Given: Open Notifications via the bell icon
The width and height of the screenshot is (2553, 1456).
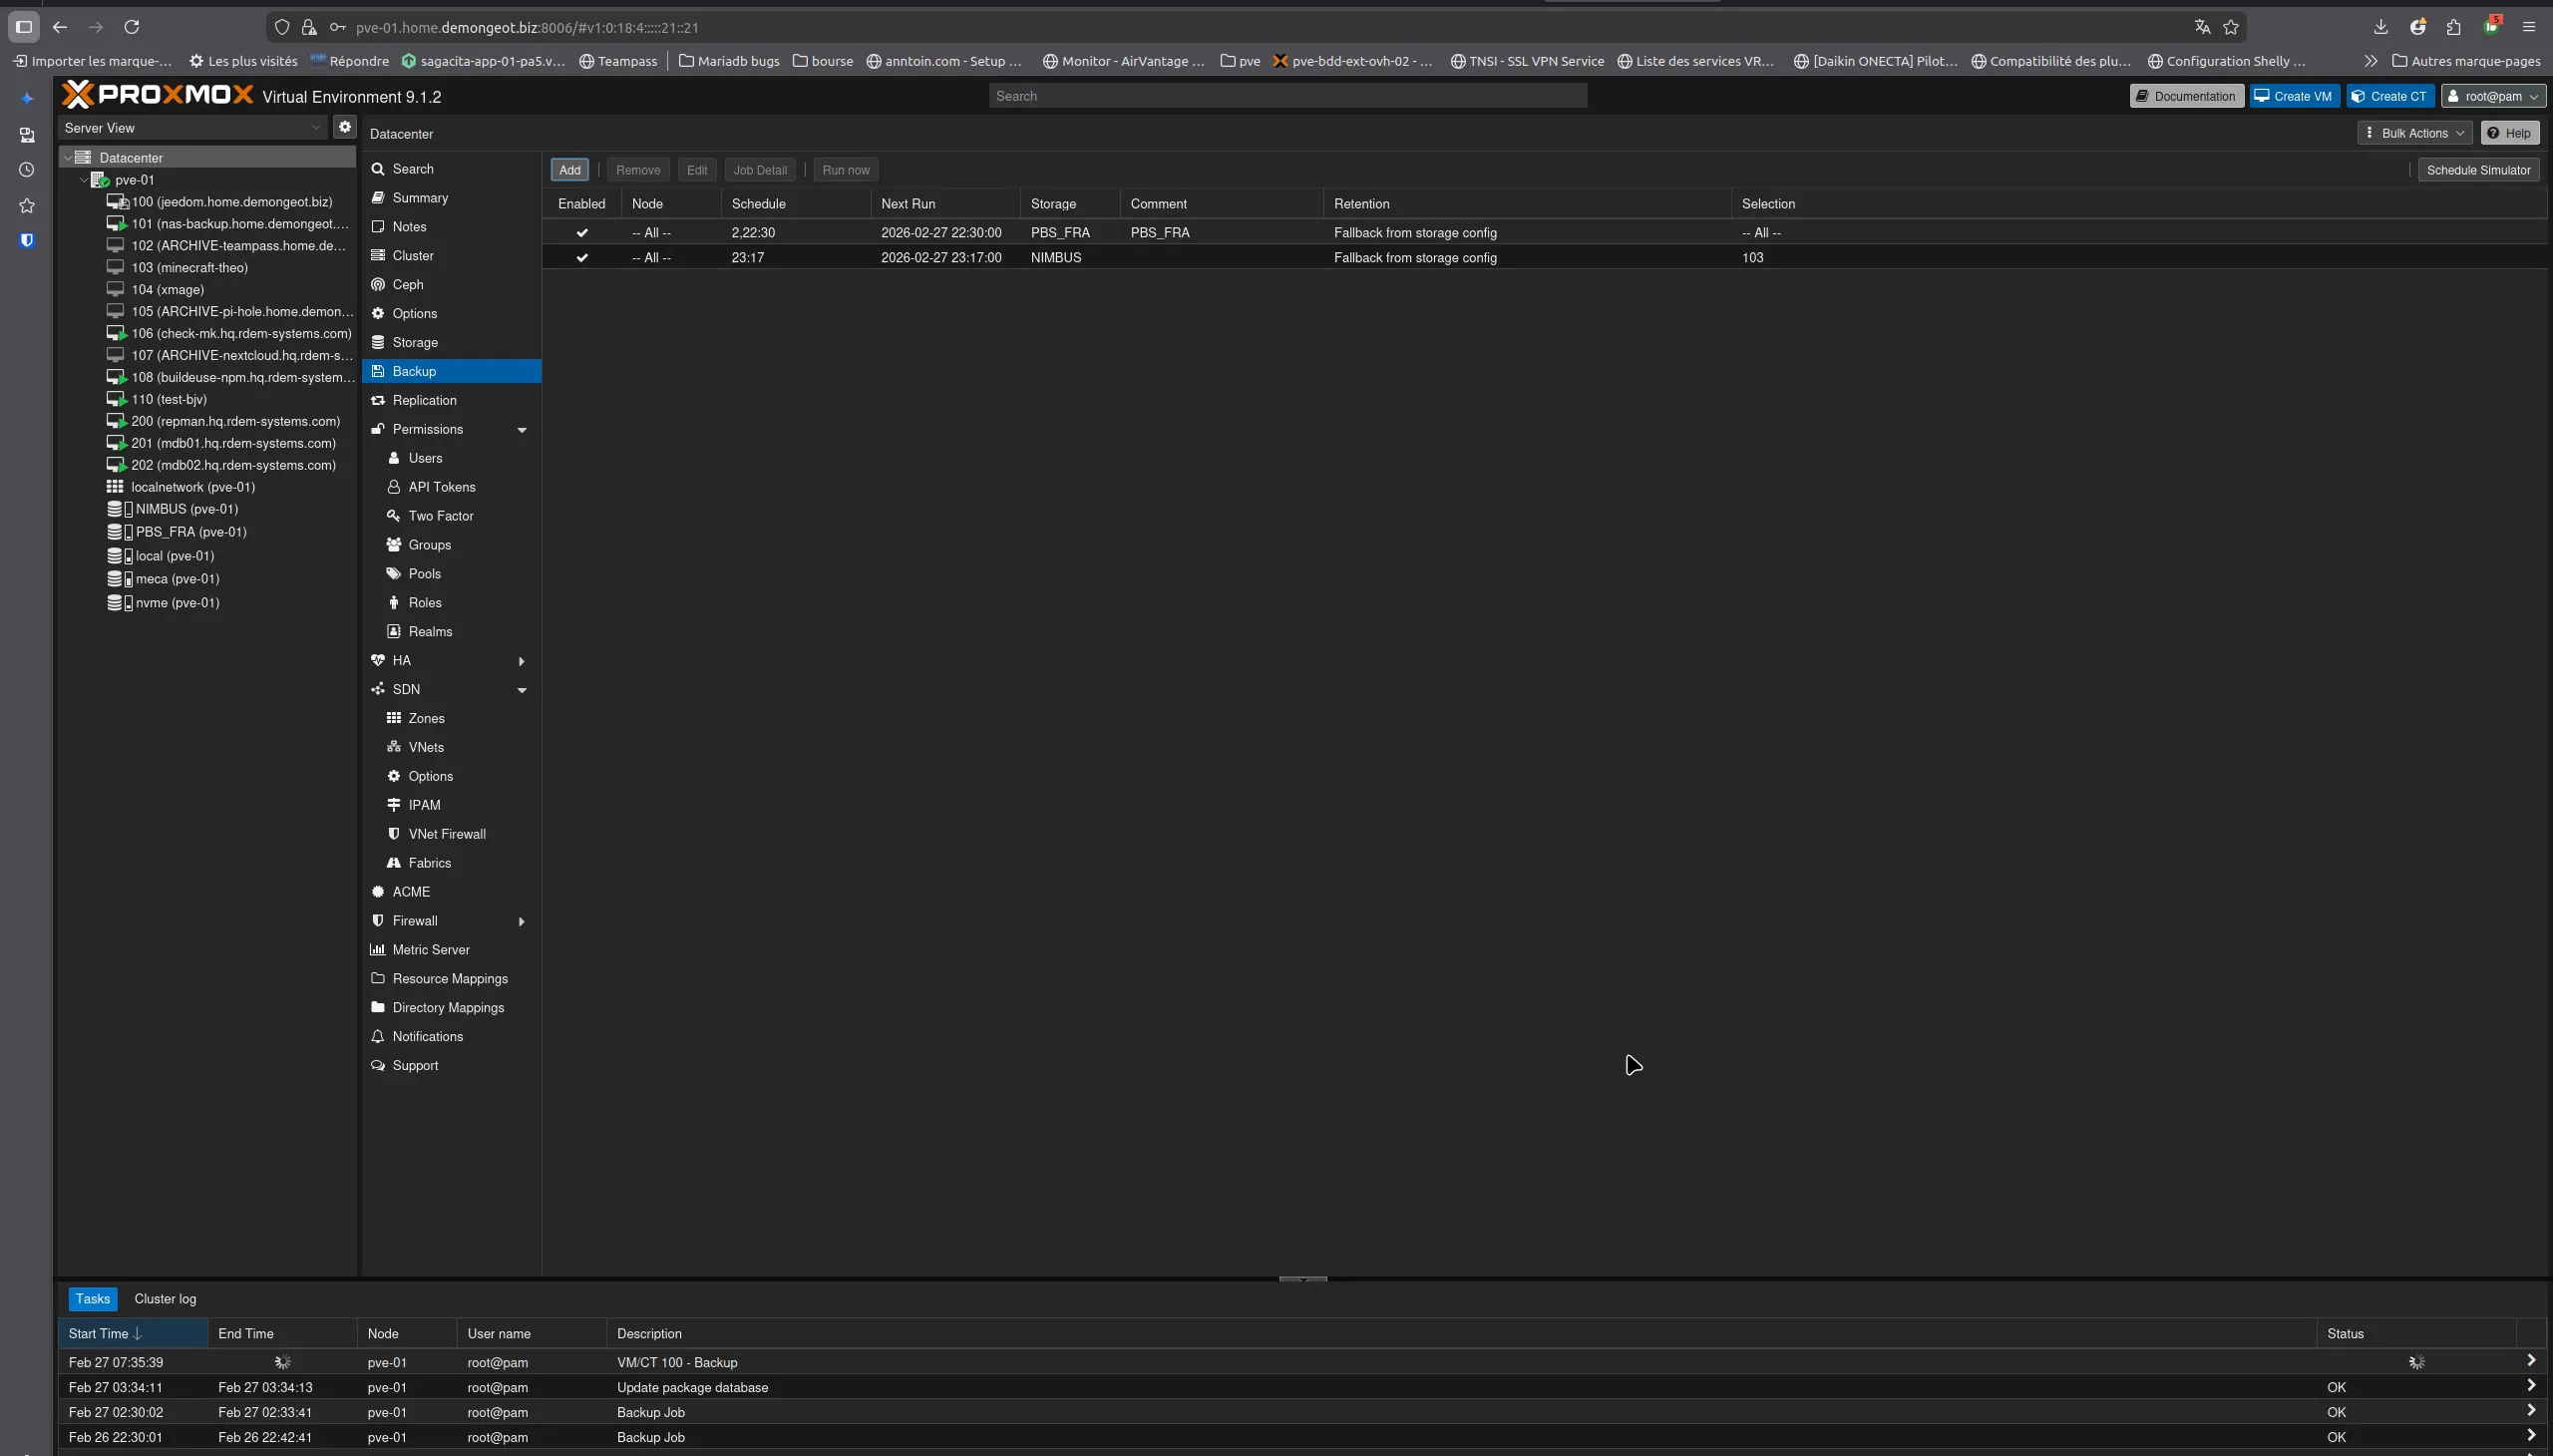Looking at the screenshot, I should pyautogui.click(x=378, y=1037).
